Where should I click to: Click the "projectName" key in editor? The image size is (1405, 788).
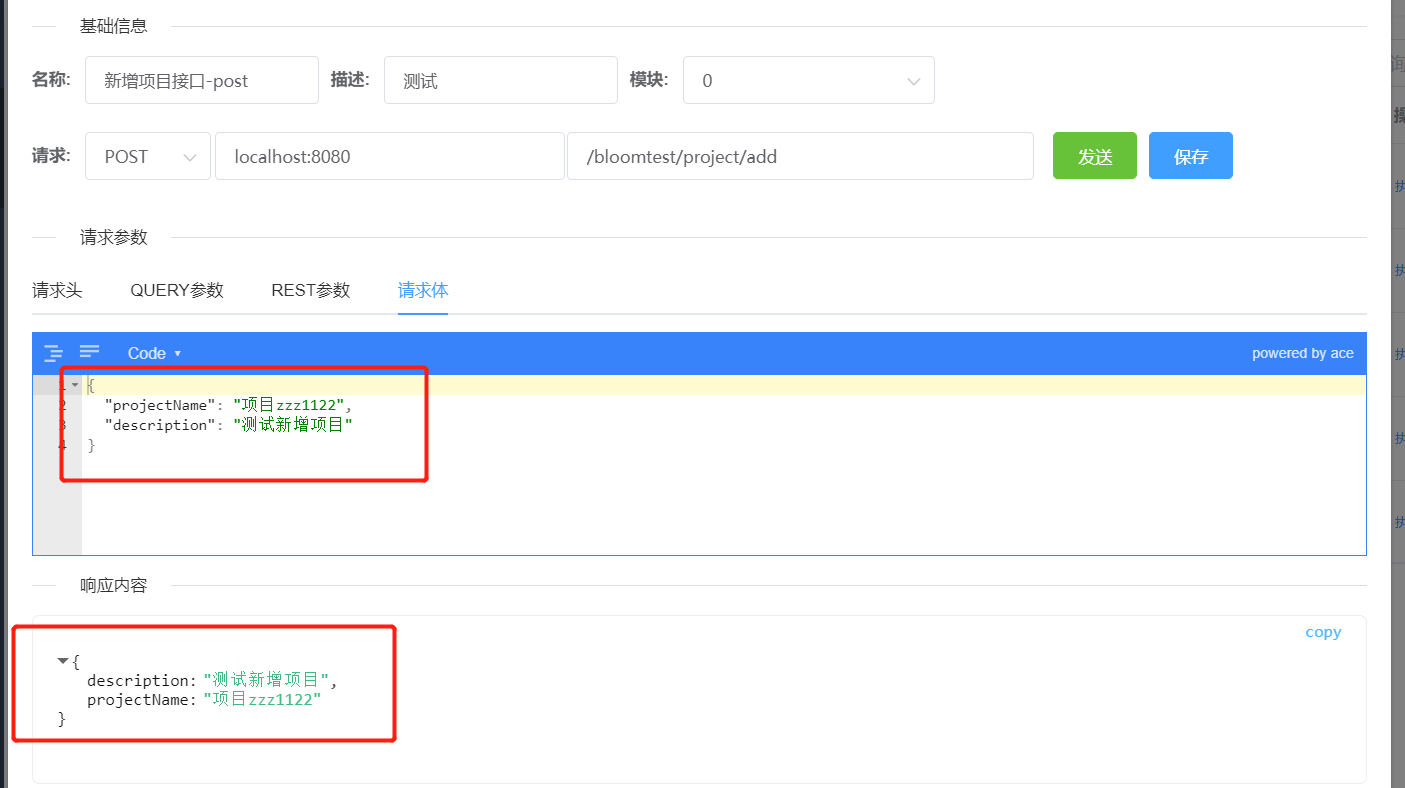click(158, 405)
